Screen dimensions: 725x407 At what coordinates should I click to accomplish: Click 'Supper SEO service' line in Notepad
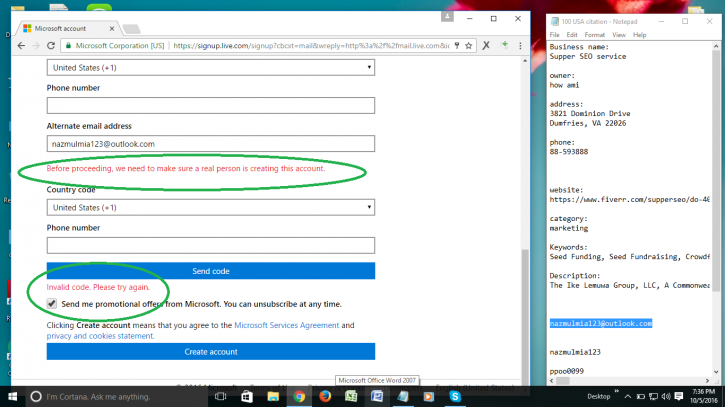pos(588,56)
